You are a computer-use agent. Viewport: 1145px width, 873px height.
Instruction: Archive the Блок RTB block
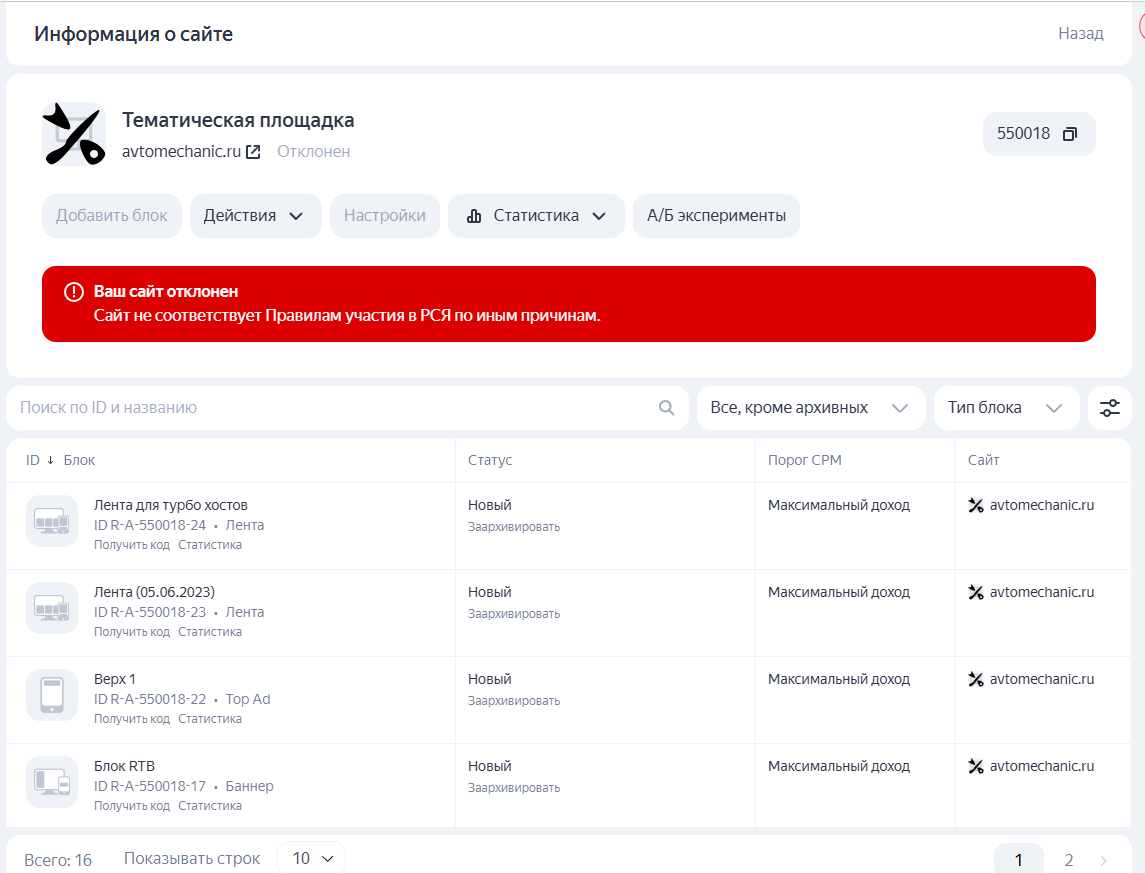tap(514, 788)
